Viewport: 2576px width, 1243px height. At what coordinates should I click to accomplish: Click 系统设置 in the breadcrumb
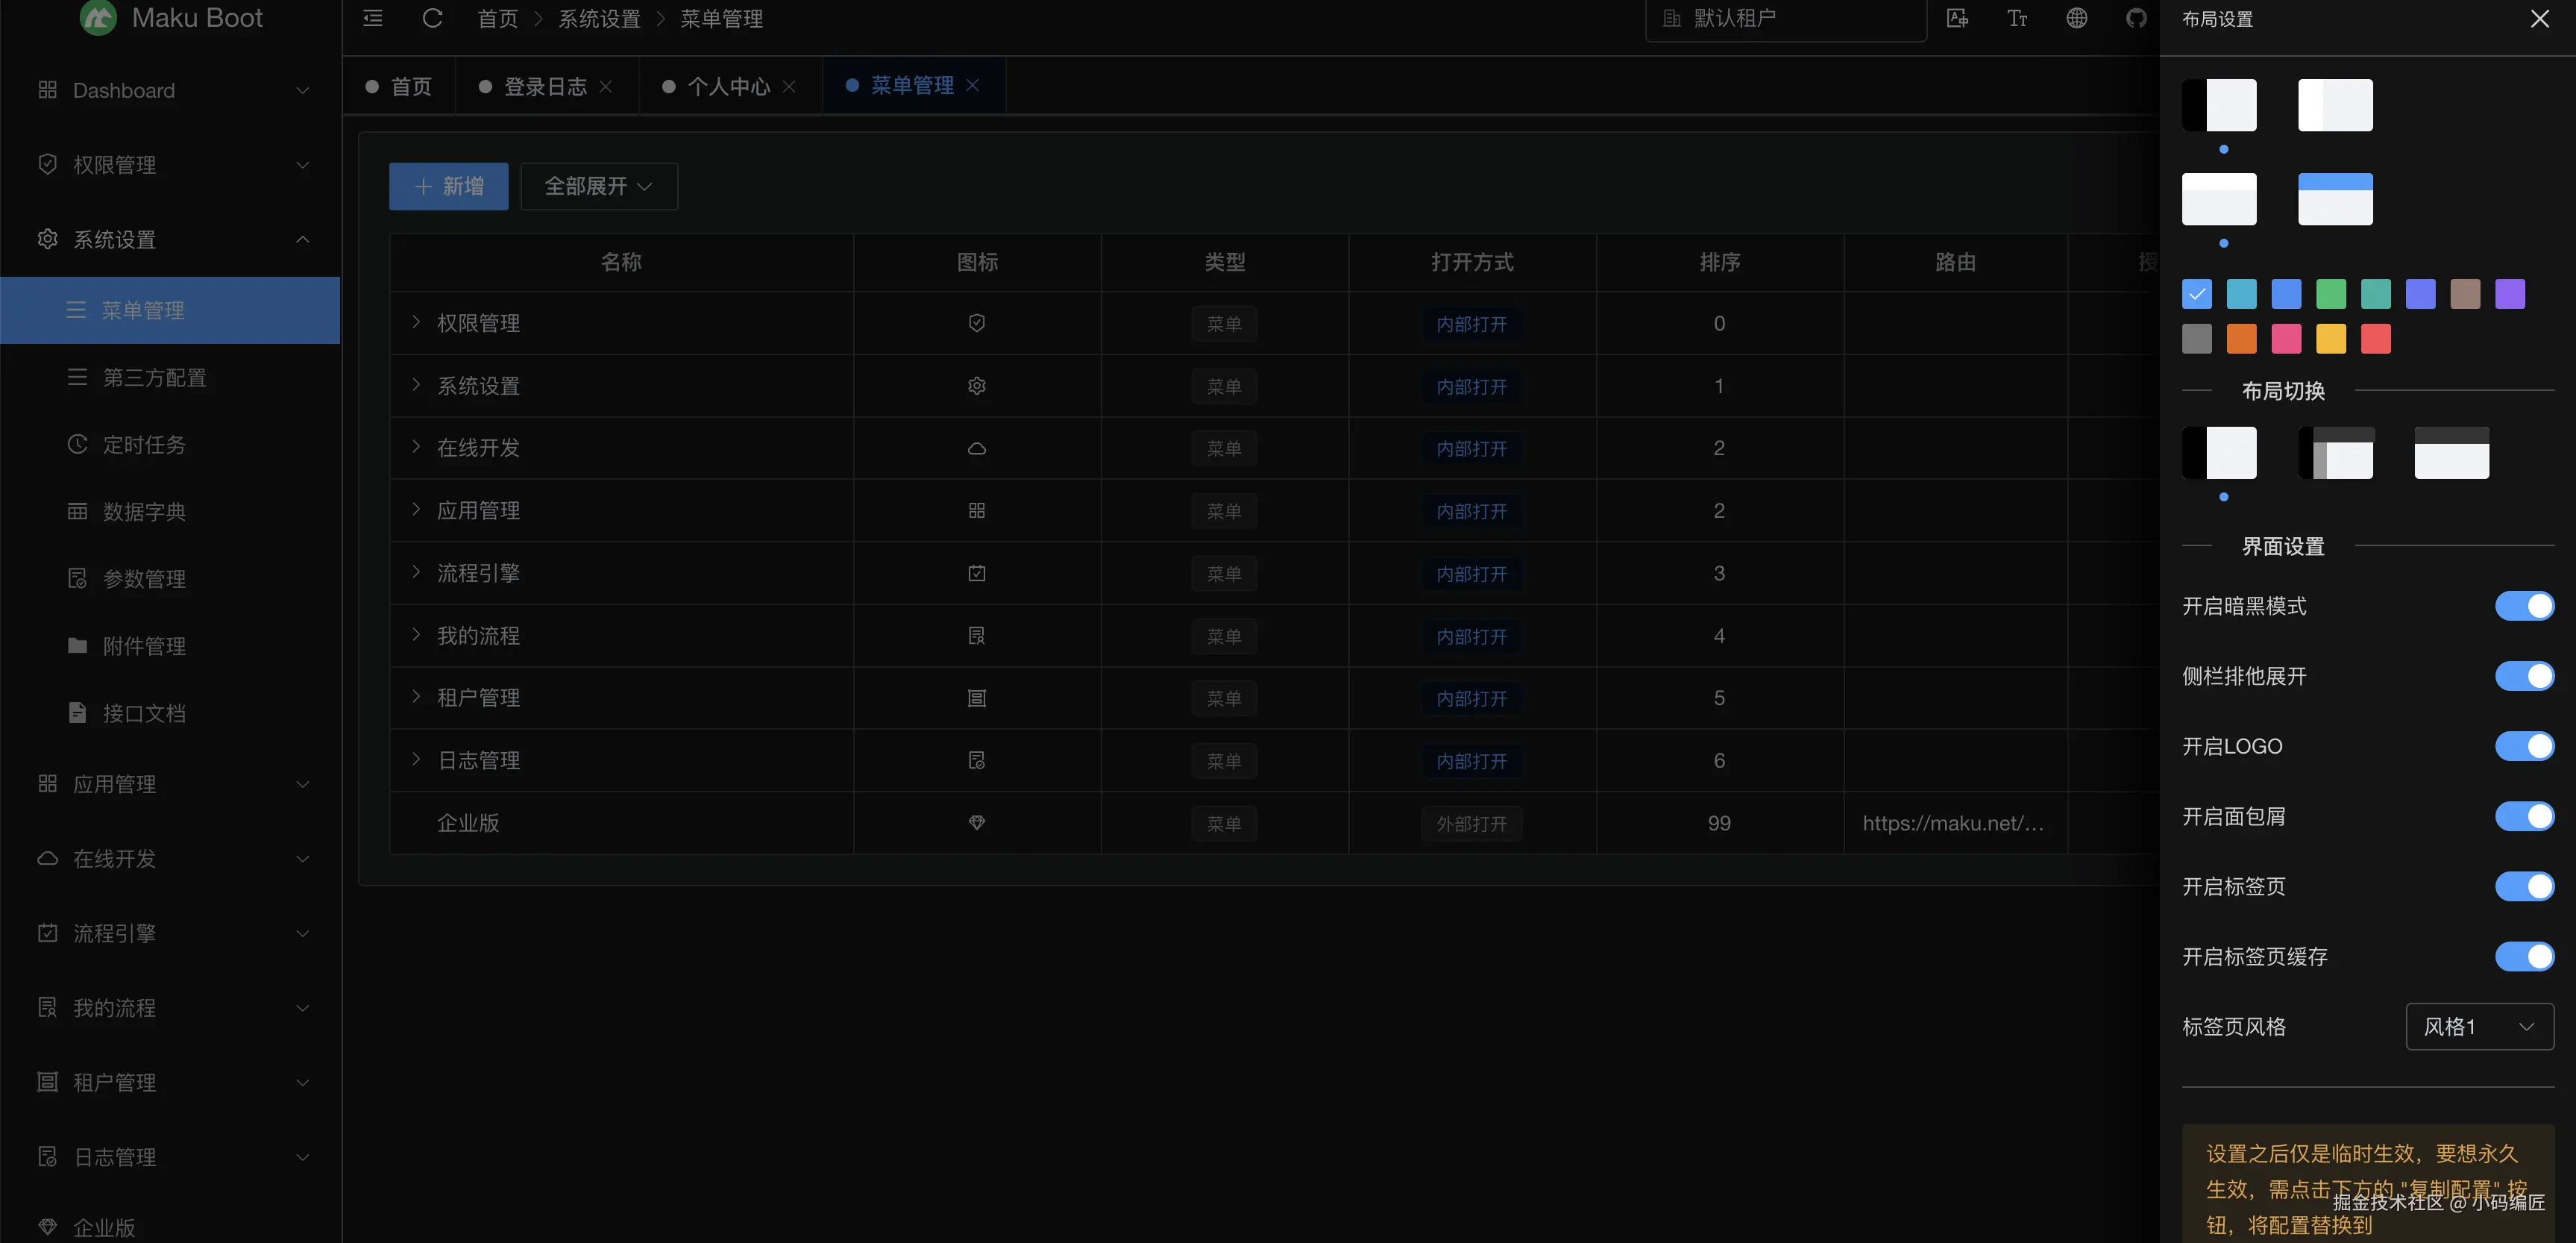tap(598, 19)
